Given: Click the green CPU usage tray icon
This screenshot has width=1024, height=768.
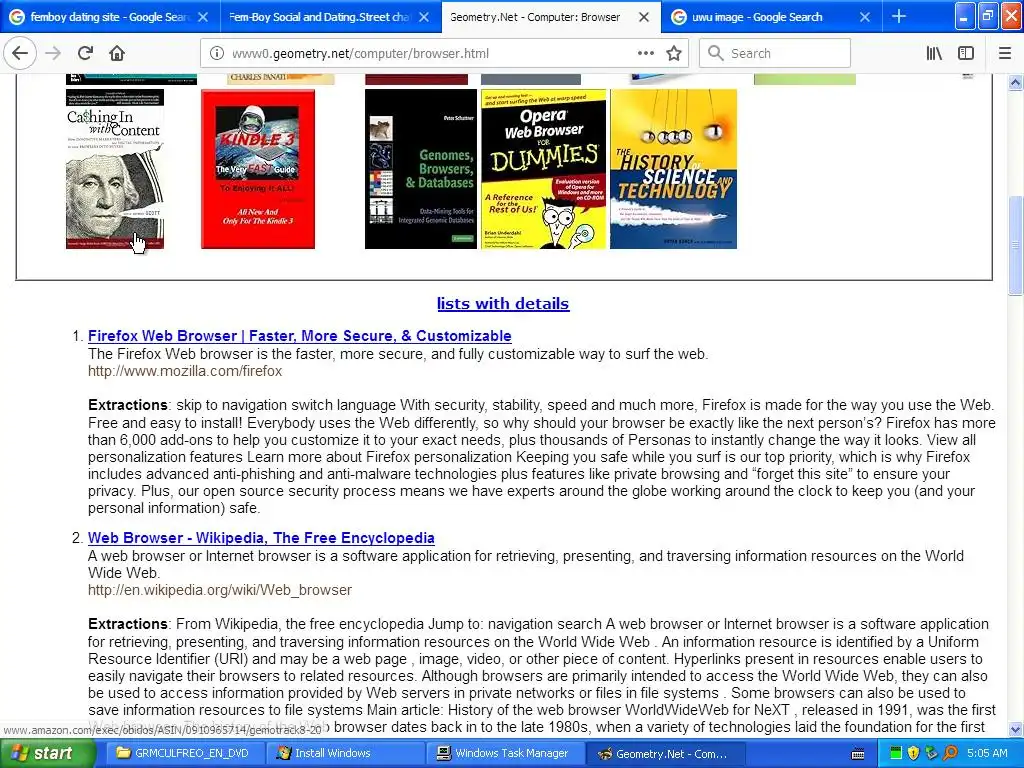Looking at the screenshot, I should point(896,754).
